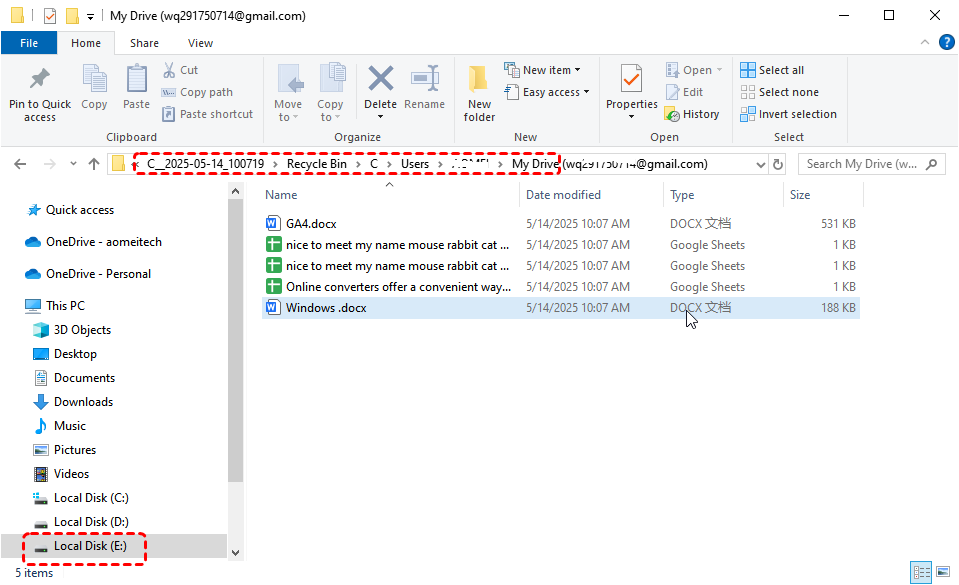Switch to the Home tab
The height and width of the screenshot is (585, 959).
point(86,43)
